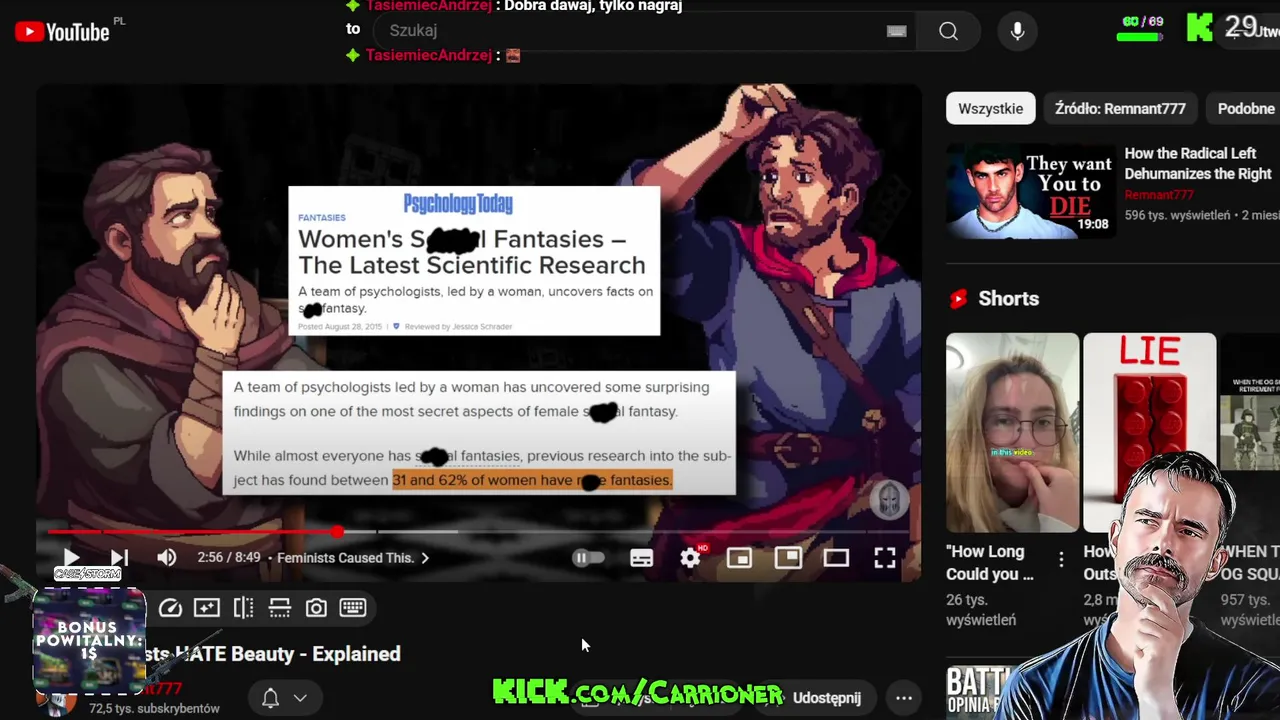Viewport: 1280px width, 720px height.
Task: Toggle subtitles with the captions icon
Action: 641,558
